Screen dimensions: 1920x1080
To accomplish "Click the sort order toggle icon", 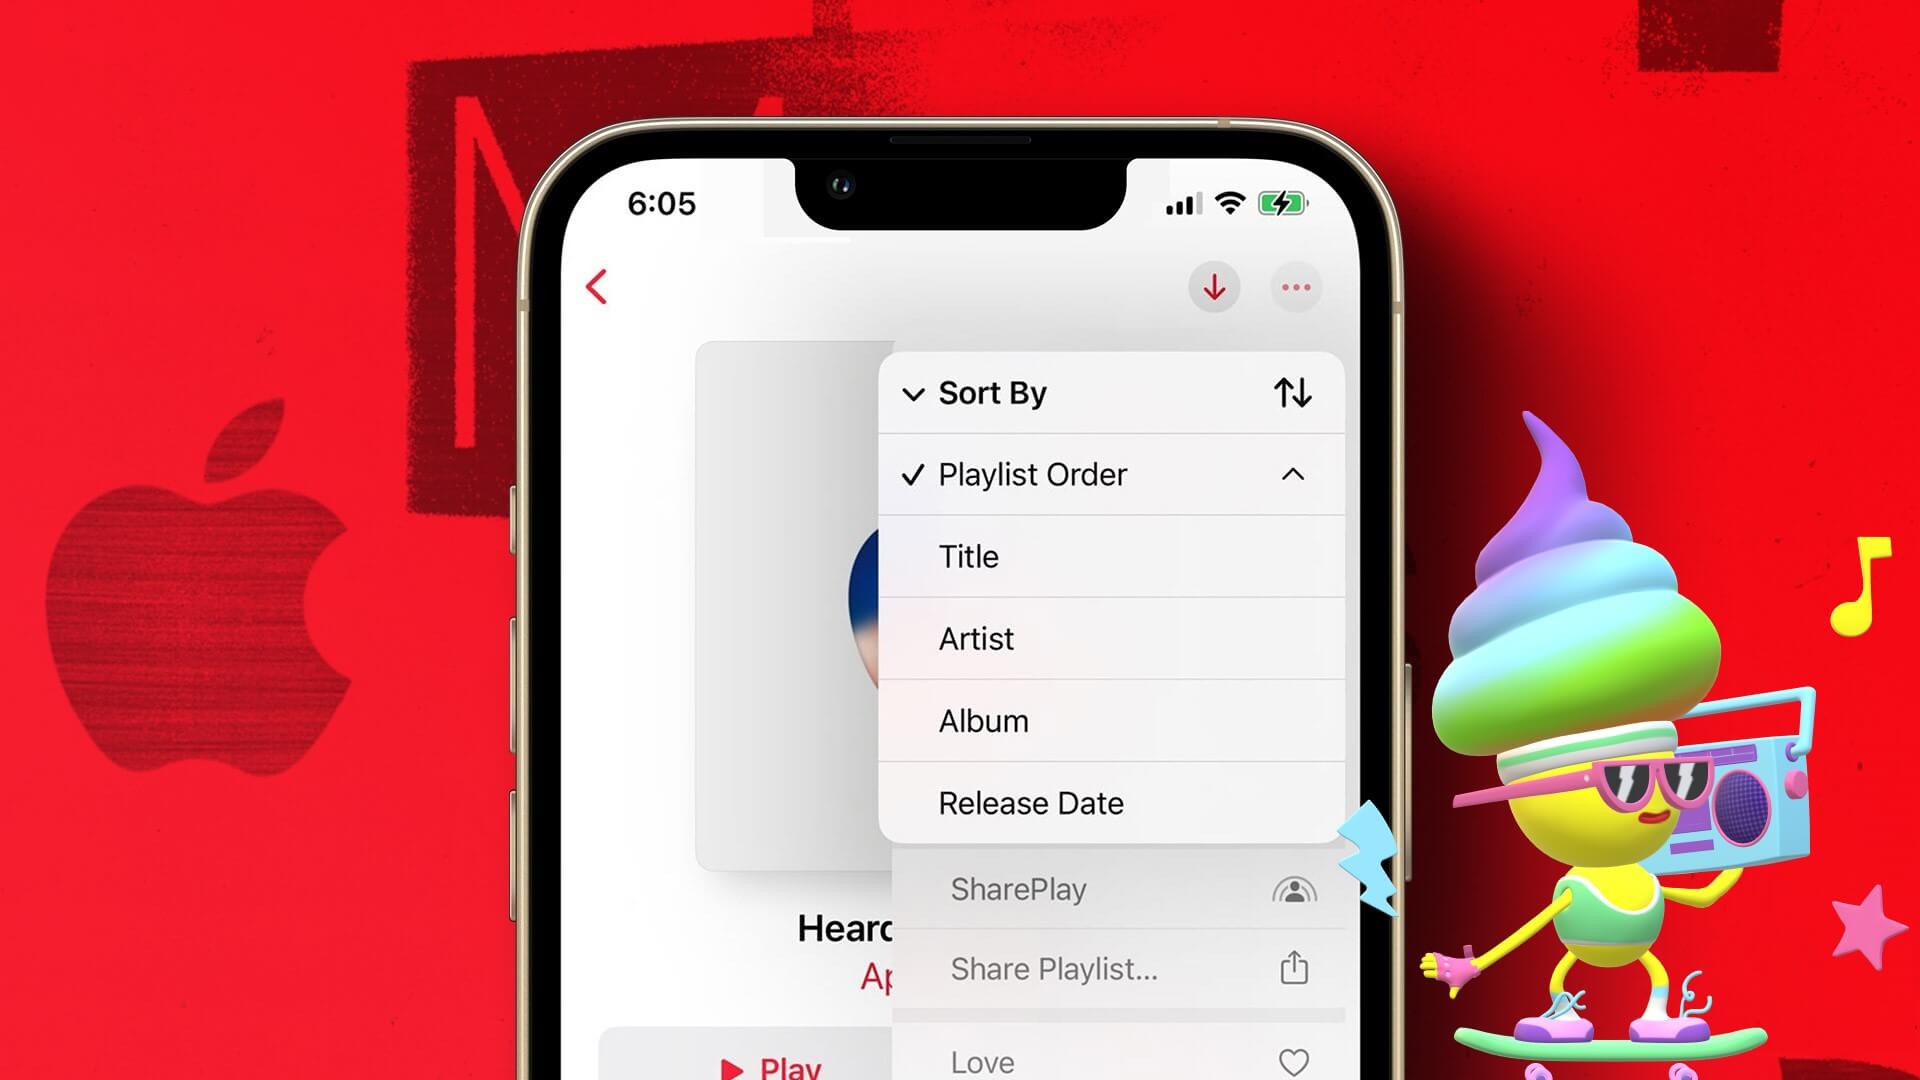I will 1290,393.
